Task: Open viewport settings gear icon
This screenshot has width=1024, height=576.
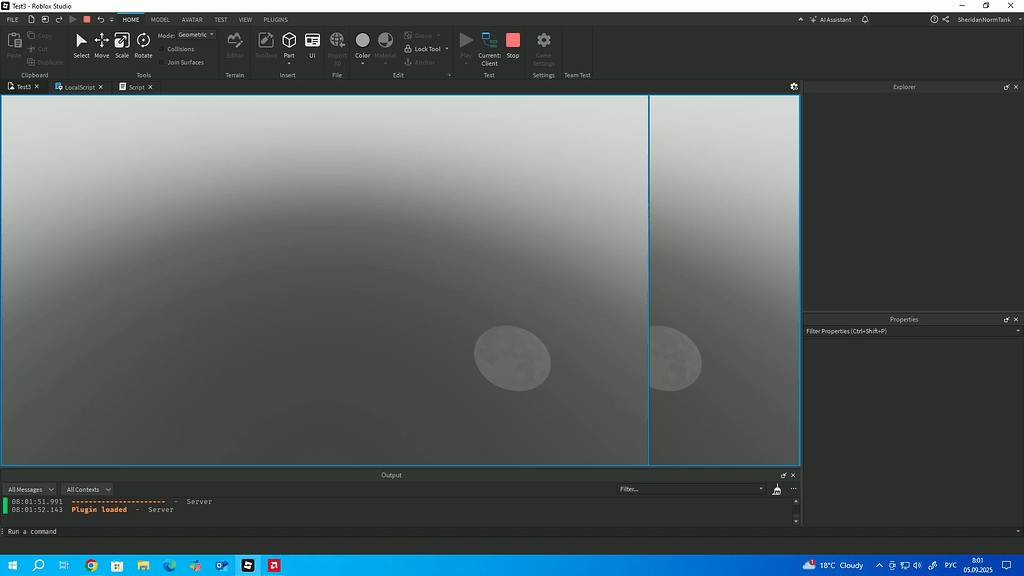Action: pos(794,87)
